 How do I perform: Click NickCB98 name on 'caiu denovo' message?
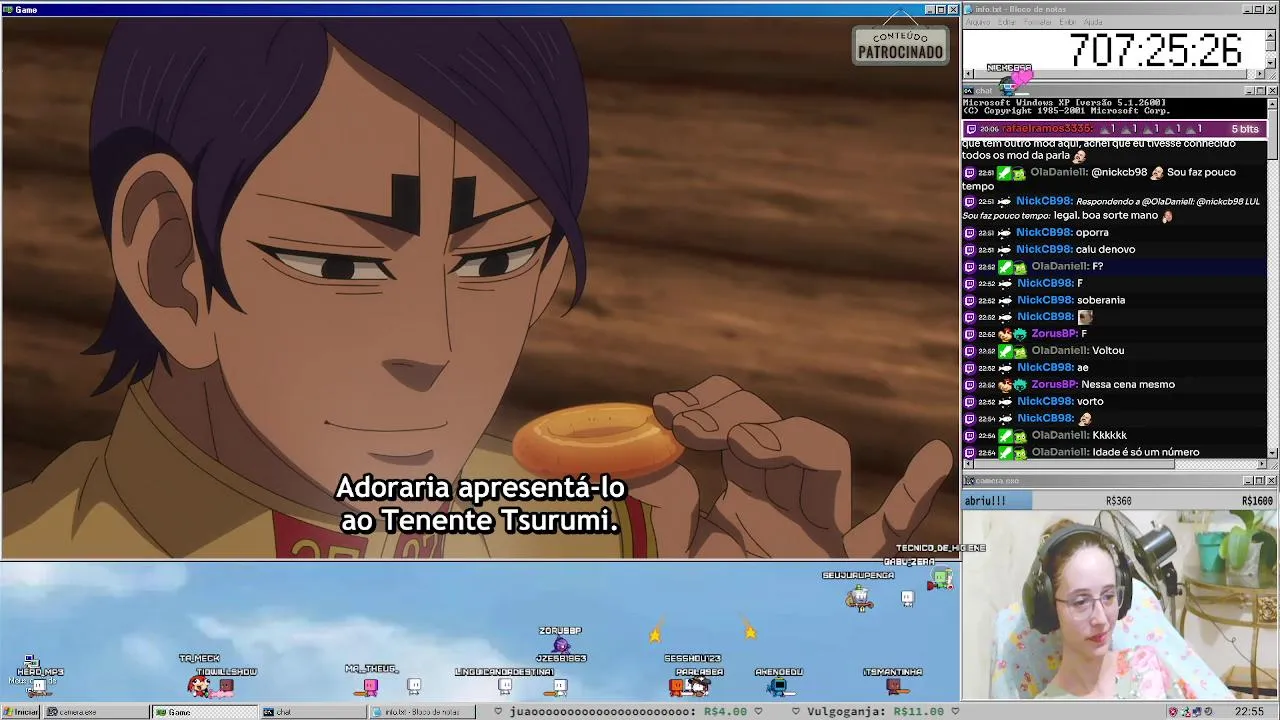1044,249
